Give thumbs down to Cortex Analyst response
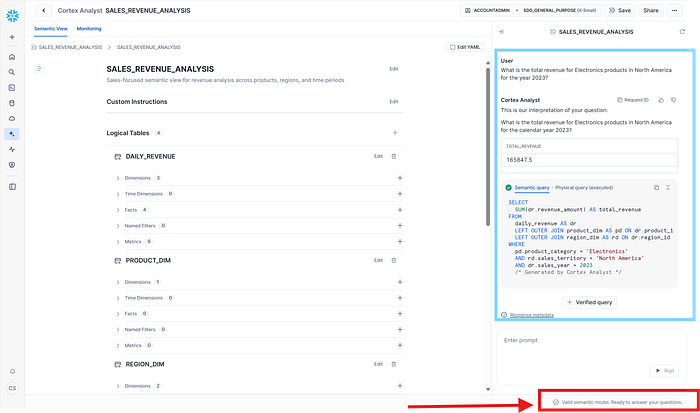 coord(674,100)
